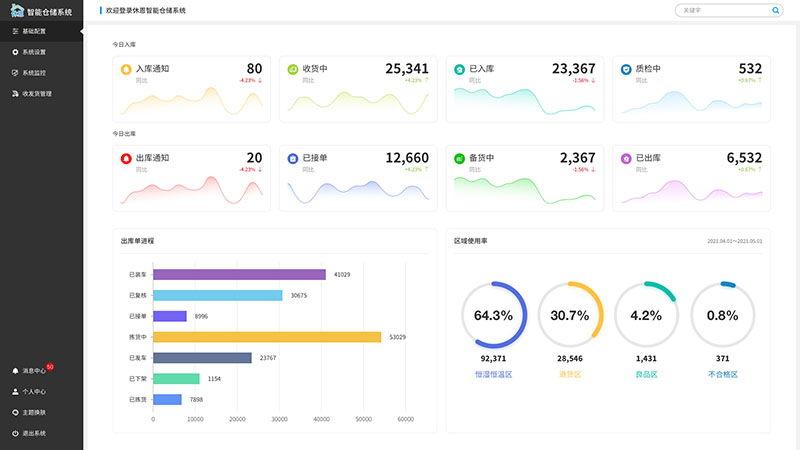This screenshot has width=800, height=450.
Task: Click the search magnifier icon
Action: coord(776,10)
